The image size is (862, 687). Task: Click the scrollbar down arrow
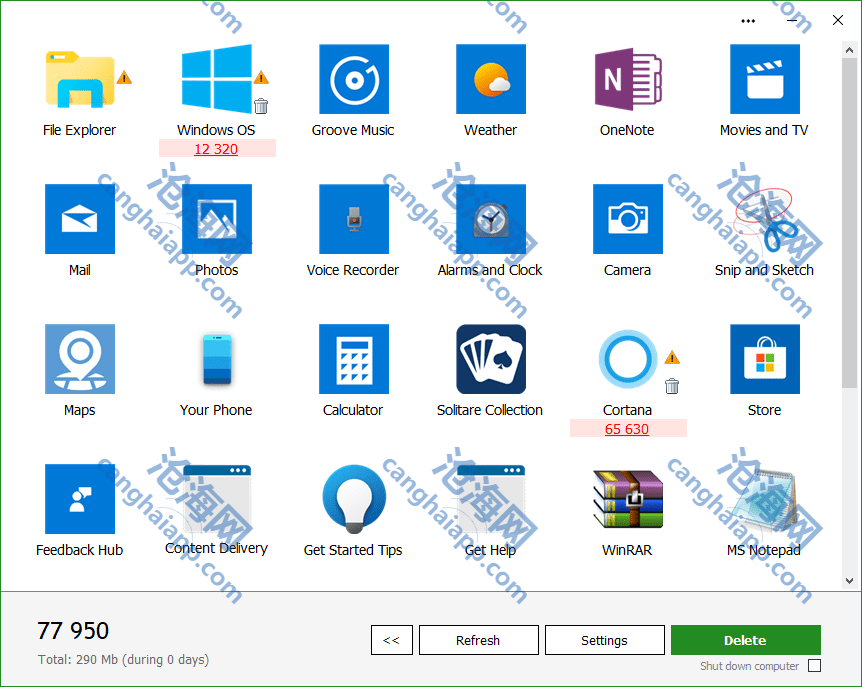850,580
